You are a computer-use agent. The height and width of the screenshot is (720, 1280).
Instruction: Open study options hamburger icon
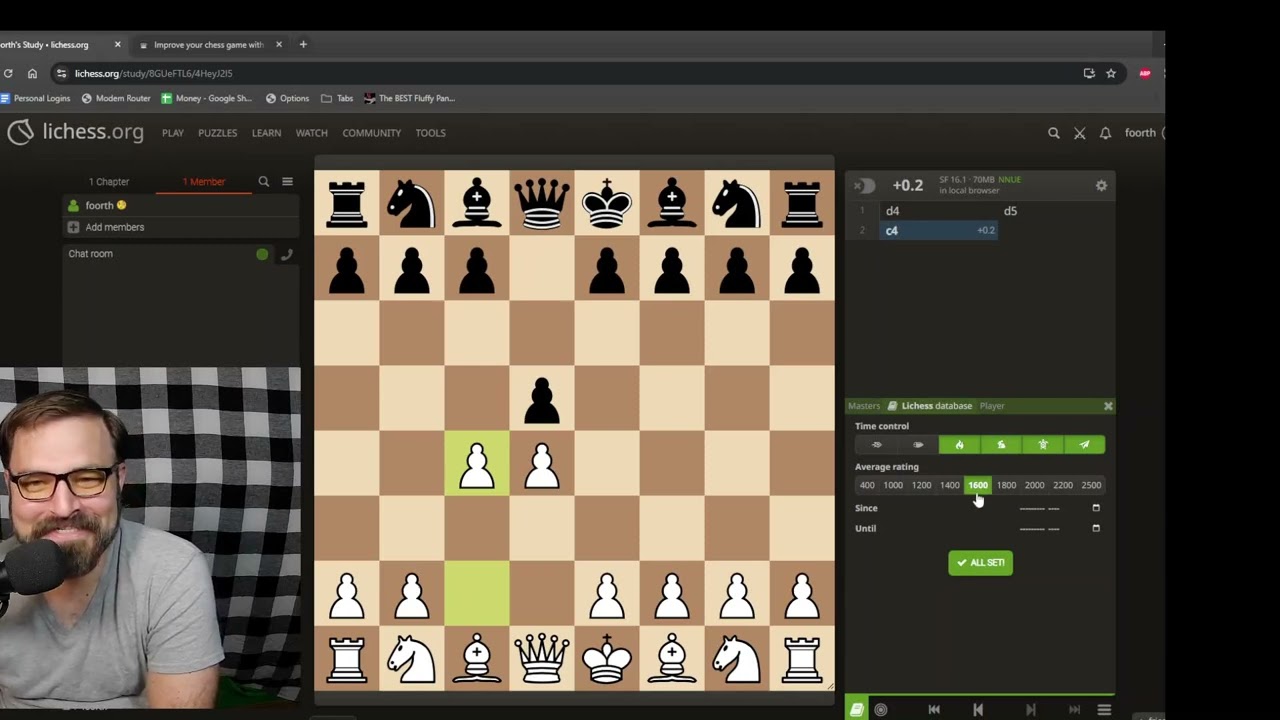click(x=287, y=182)
